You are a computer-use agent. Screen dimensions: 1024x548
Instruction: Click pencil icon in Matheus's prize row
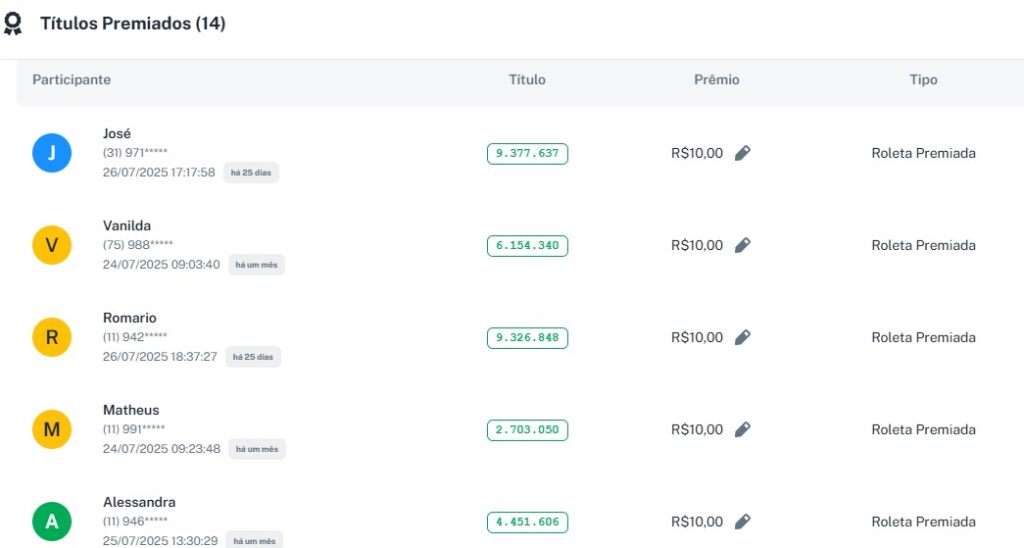click(742, 429)
